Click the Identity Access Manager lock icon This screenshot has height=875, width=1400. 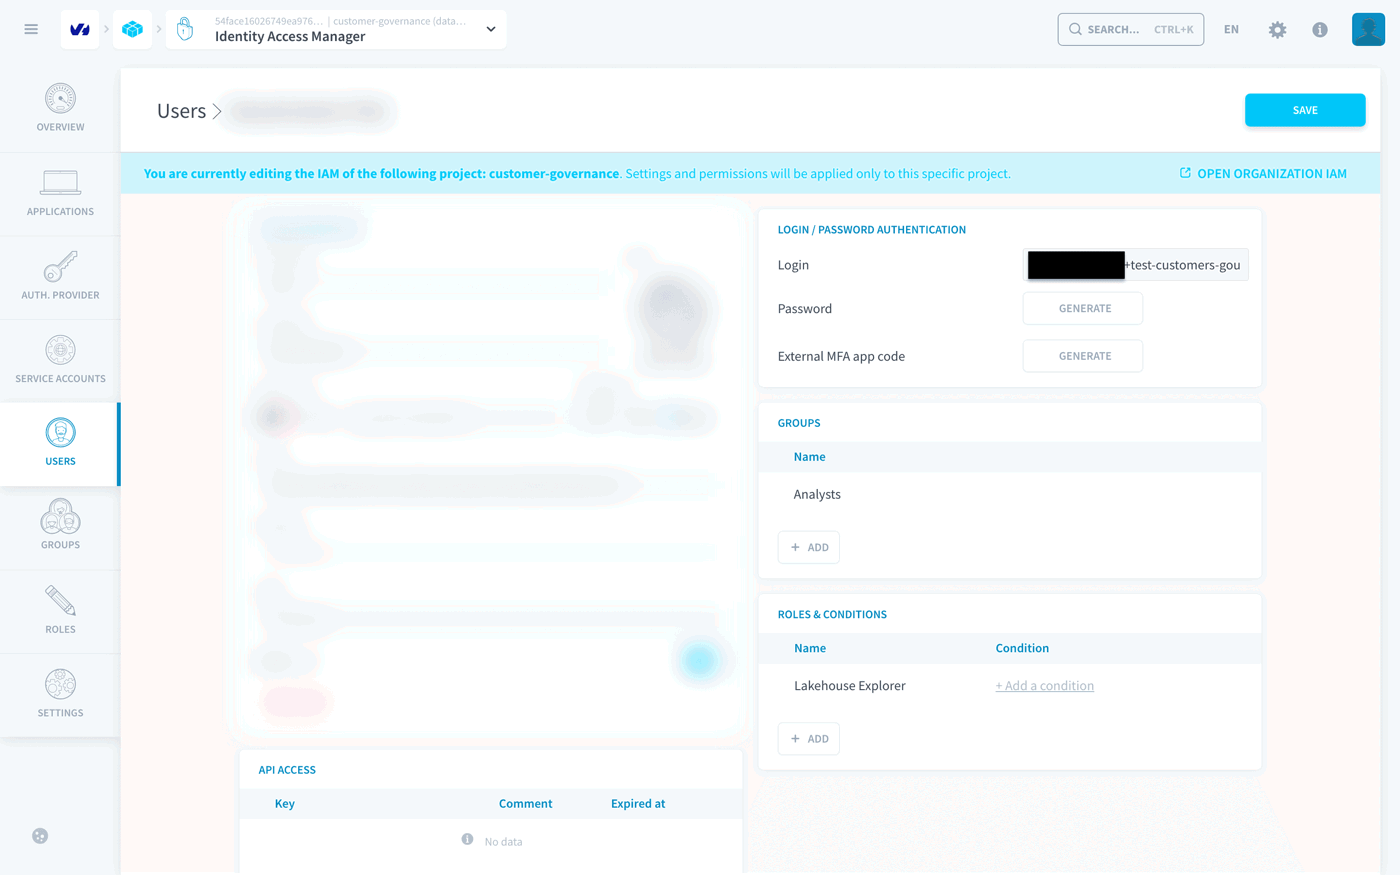click(185, 30)
